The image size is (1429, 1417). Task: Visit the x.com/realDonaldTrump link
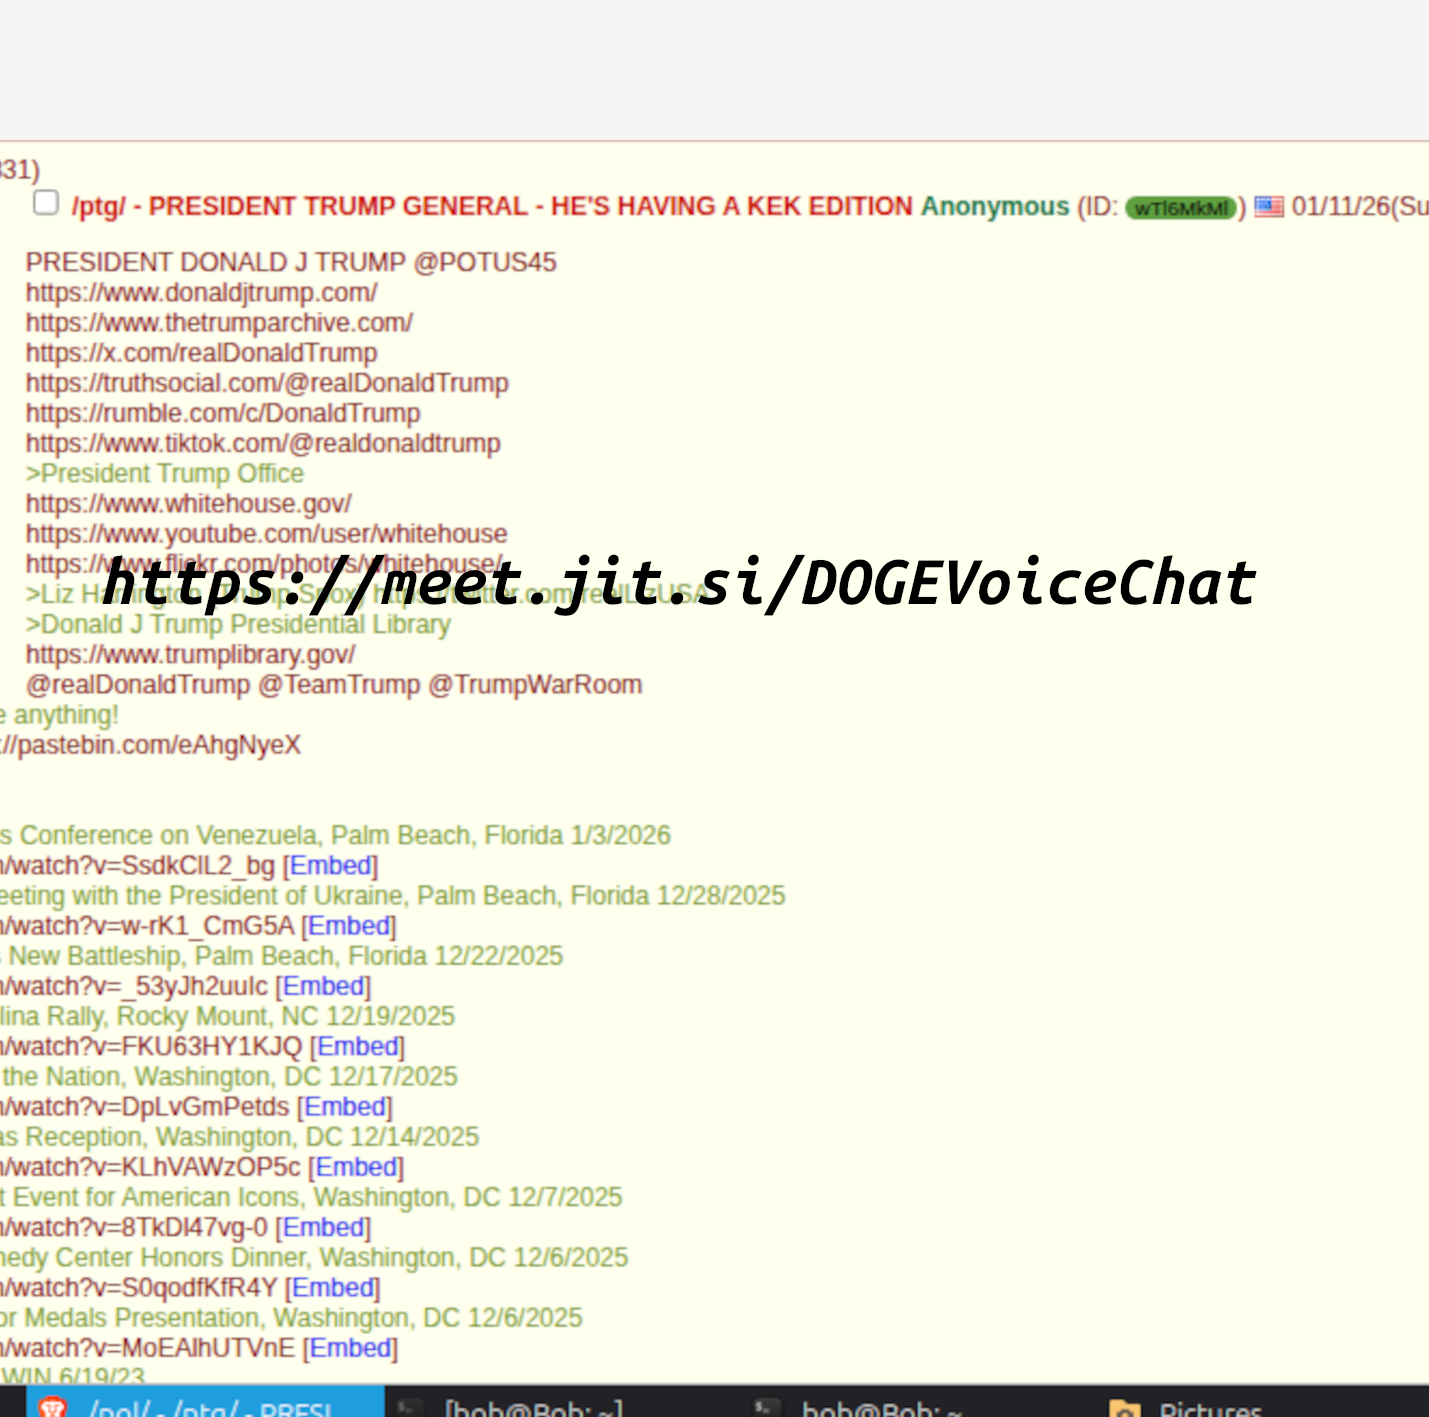coord(202,353)
